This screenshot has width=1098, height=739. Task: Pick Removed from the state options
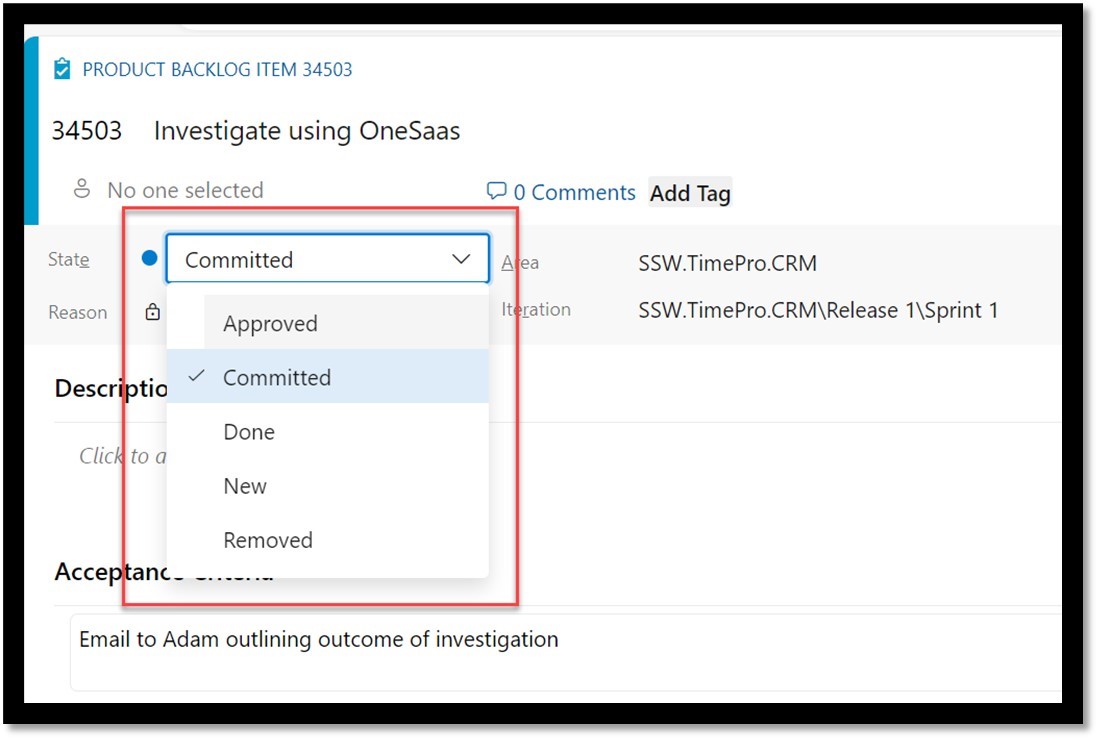[268, 540]
